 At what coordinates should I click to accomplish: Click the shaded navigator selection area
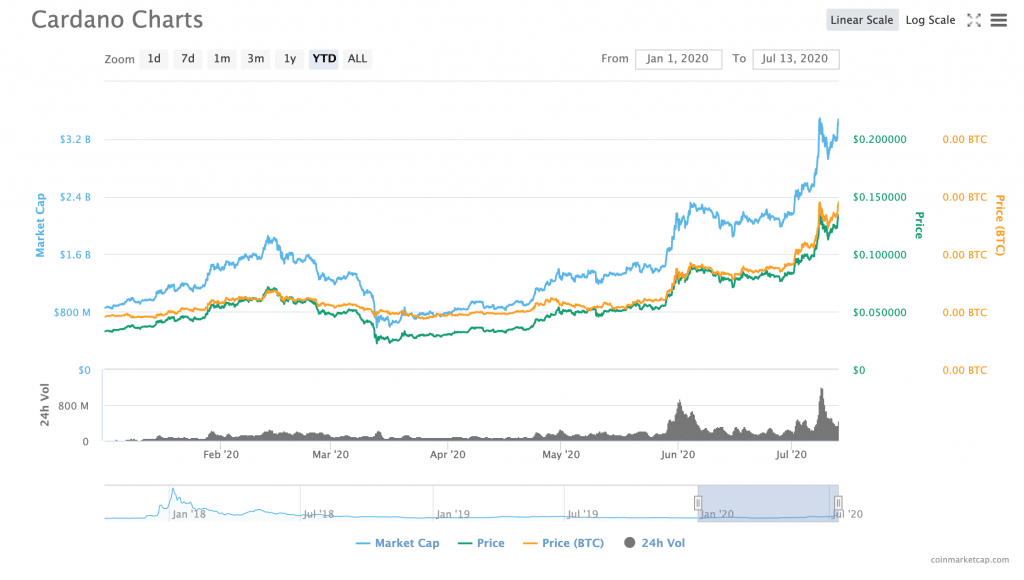click(x=767, y=502)
